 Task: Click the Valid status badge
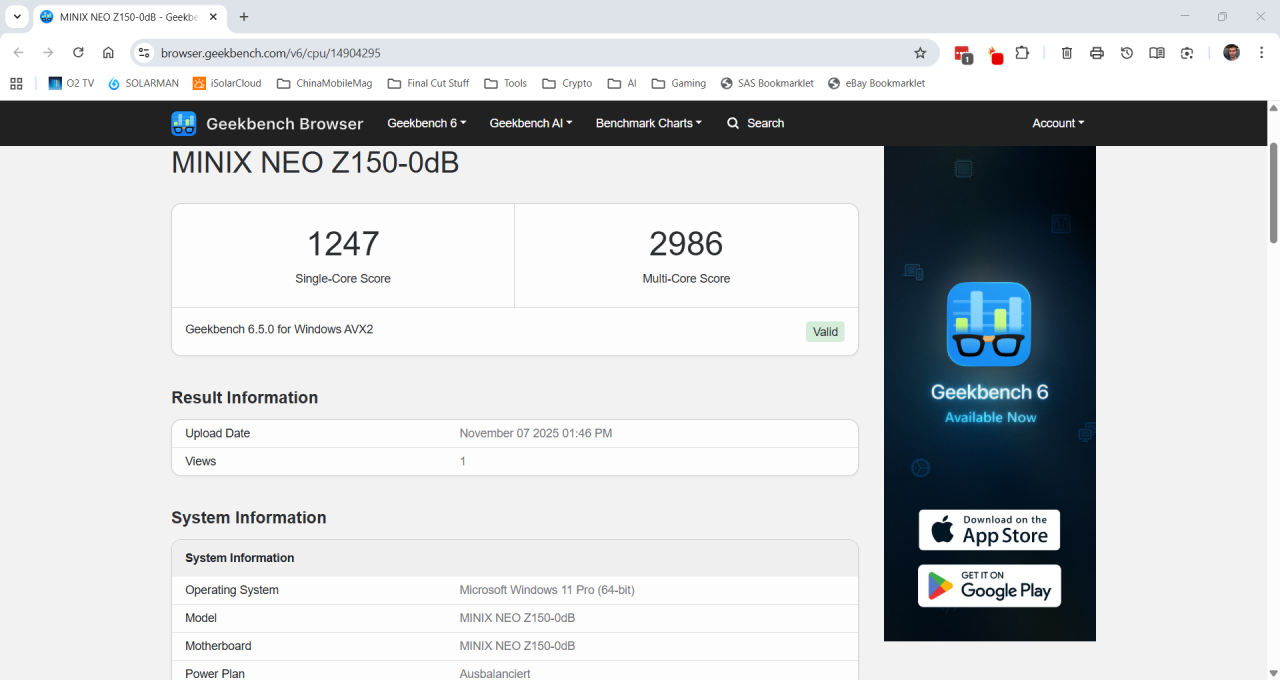click(x=824, y=331)
